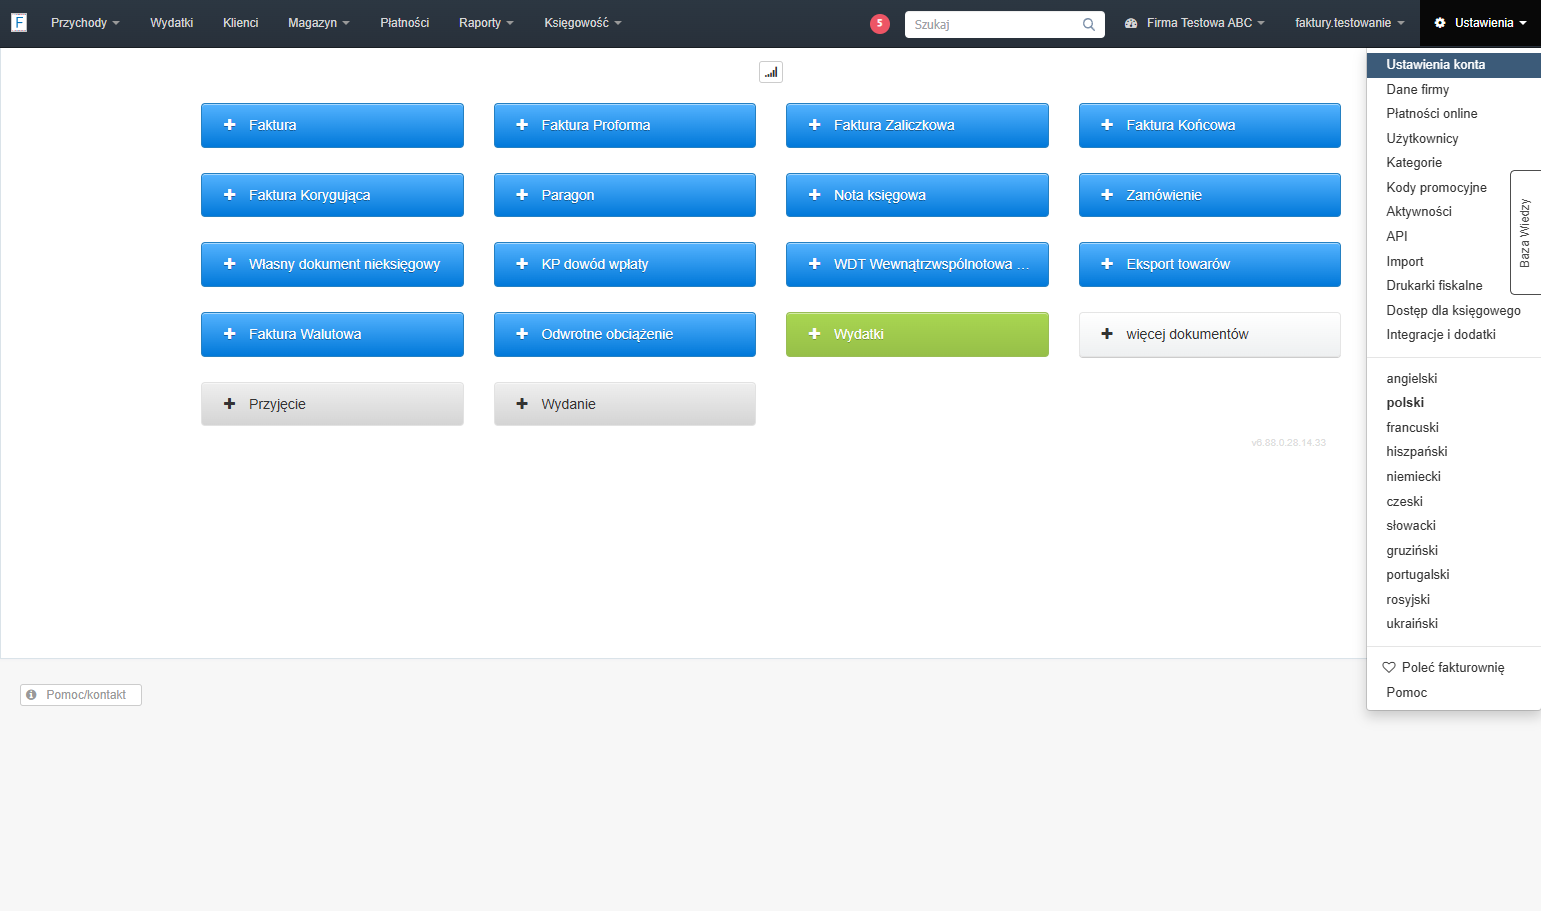Select Ustawienia konta menu entry
1541x911 pixels.
1454,64
